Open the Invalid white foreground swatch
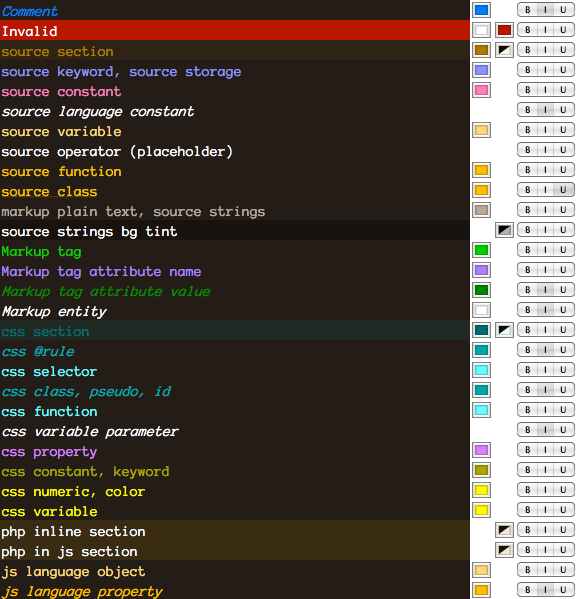580x599 pixels. tap(481, 30)
